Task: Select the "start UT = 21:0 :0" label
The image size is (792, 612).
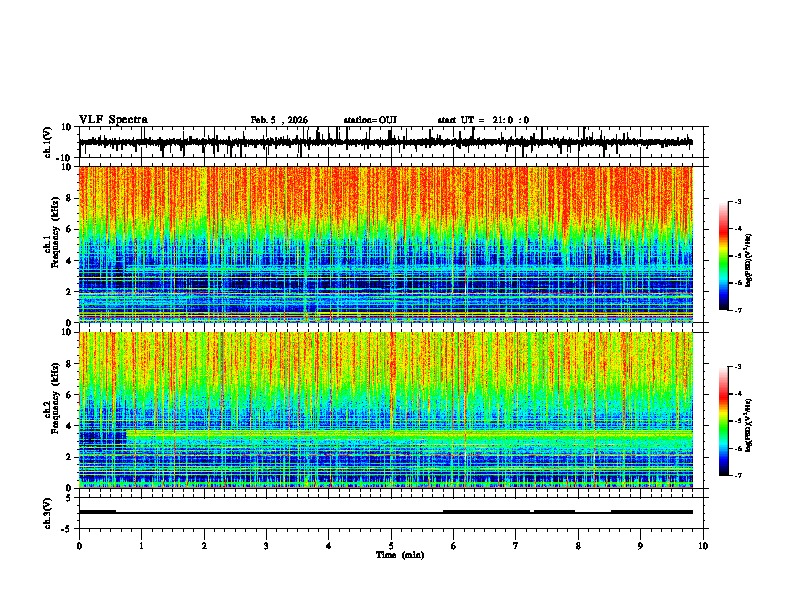Action: (483, 120)
